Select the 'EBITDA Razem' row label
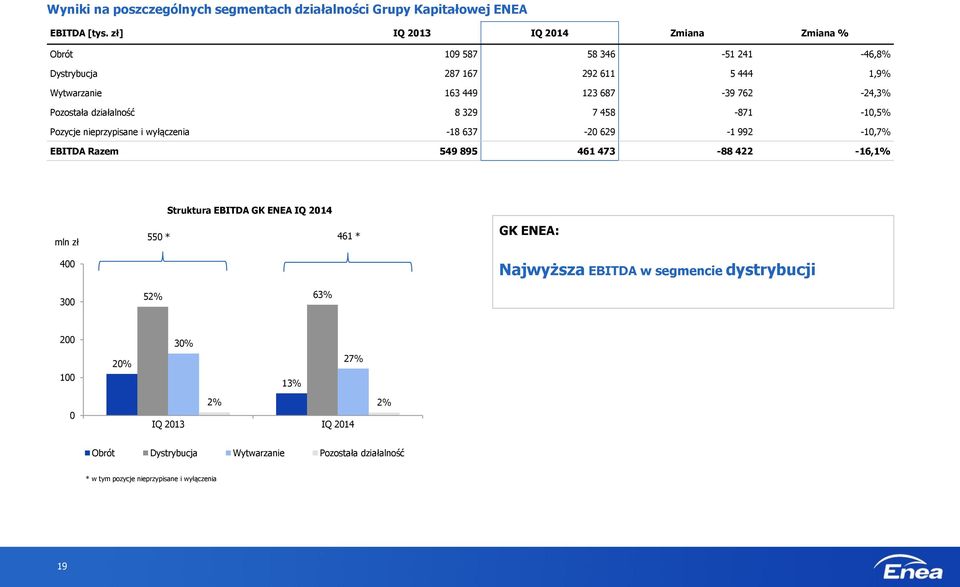The height and width of the screenshot is (587, 960). point(84,151)
